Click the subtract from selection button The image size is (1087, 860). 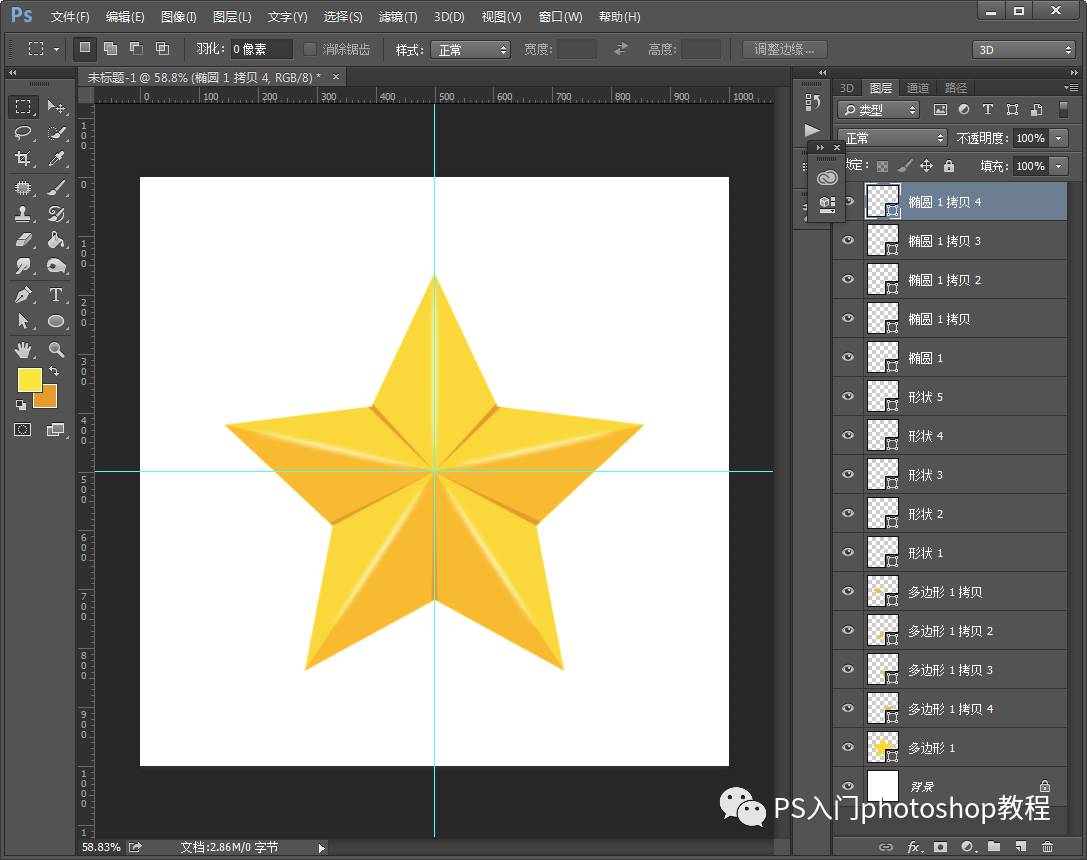tap(137, 48)
